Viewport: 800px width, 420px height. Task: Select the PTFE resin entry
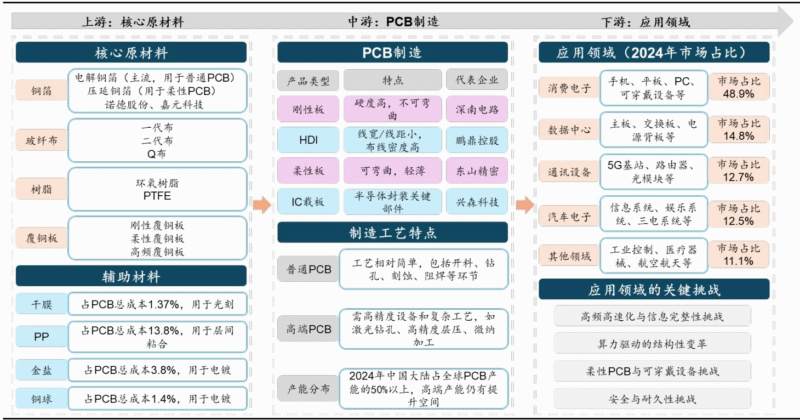tap(157, 197)
